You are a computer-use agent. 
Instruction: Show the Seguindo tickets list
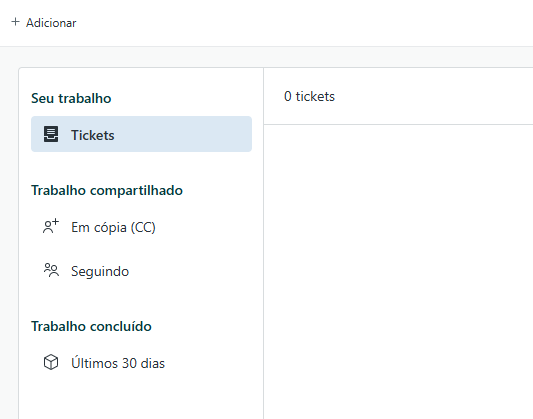(141, 271)
